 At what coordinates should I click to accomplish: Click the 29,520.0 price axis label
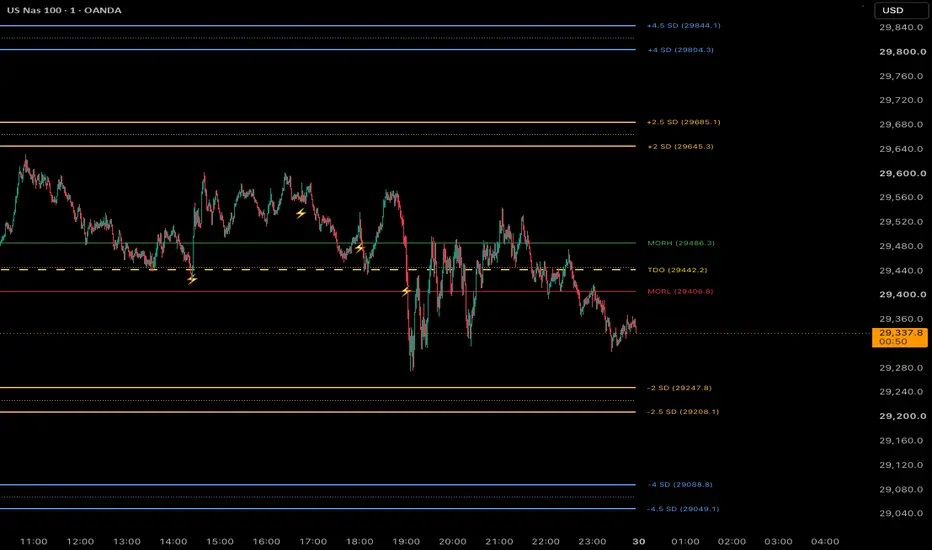(902, 222)
